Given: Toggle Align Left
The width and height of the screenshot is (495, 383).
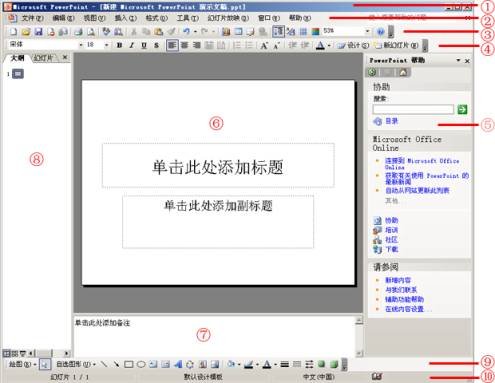Looking at the screenshot, I should point(172,45).
